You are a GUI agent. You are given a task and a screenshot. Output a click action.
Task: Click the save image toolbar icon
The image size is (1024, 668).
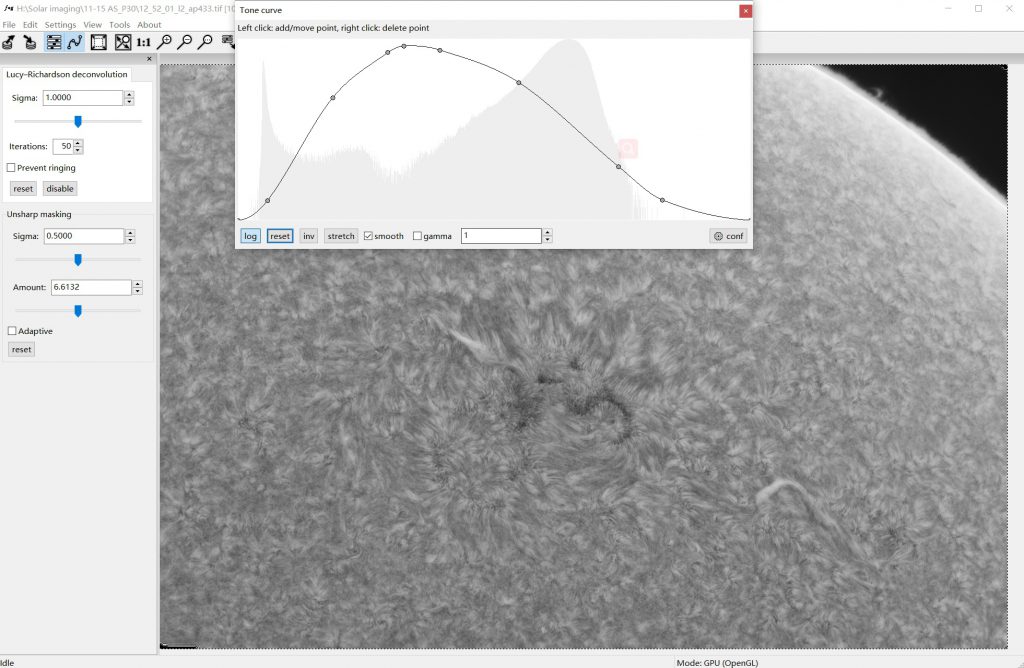coord(30,42)
